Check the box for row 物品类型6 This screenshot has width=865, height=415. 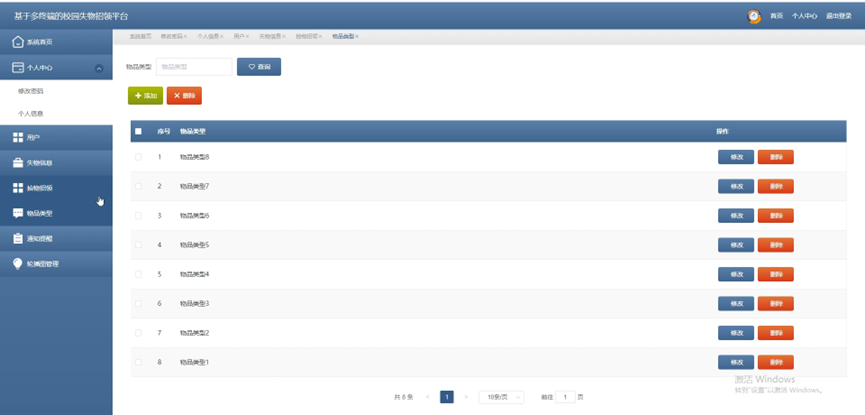[x=138, y=216]
